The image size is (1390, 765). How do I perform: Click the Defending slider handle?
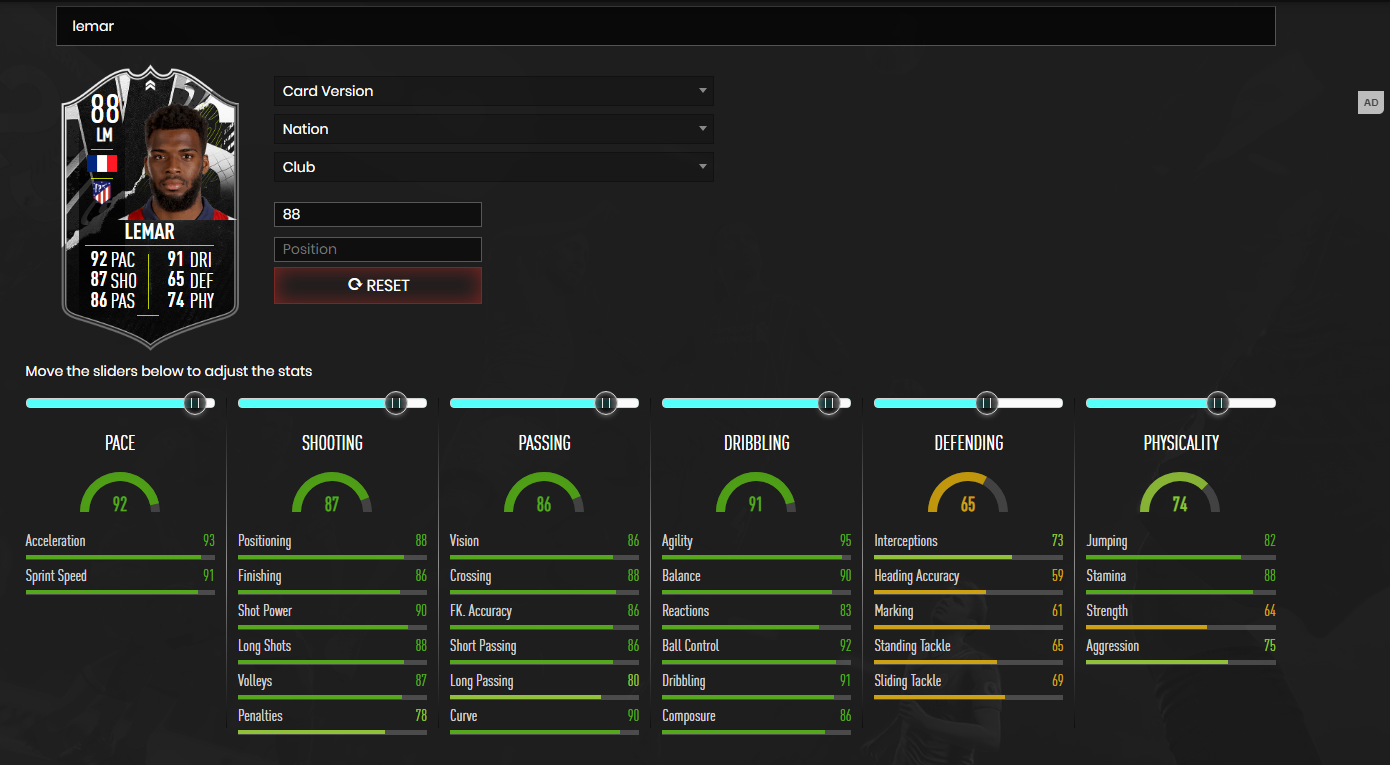(x=987, y=403)
